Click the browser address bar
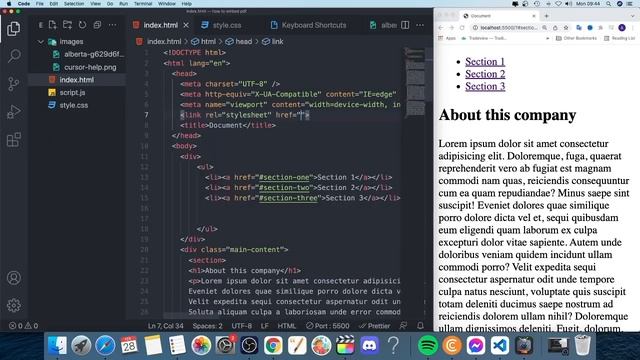Viewport: 640px width, 360px height. tap(509, 28)
